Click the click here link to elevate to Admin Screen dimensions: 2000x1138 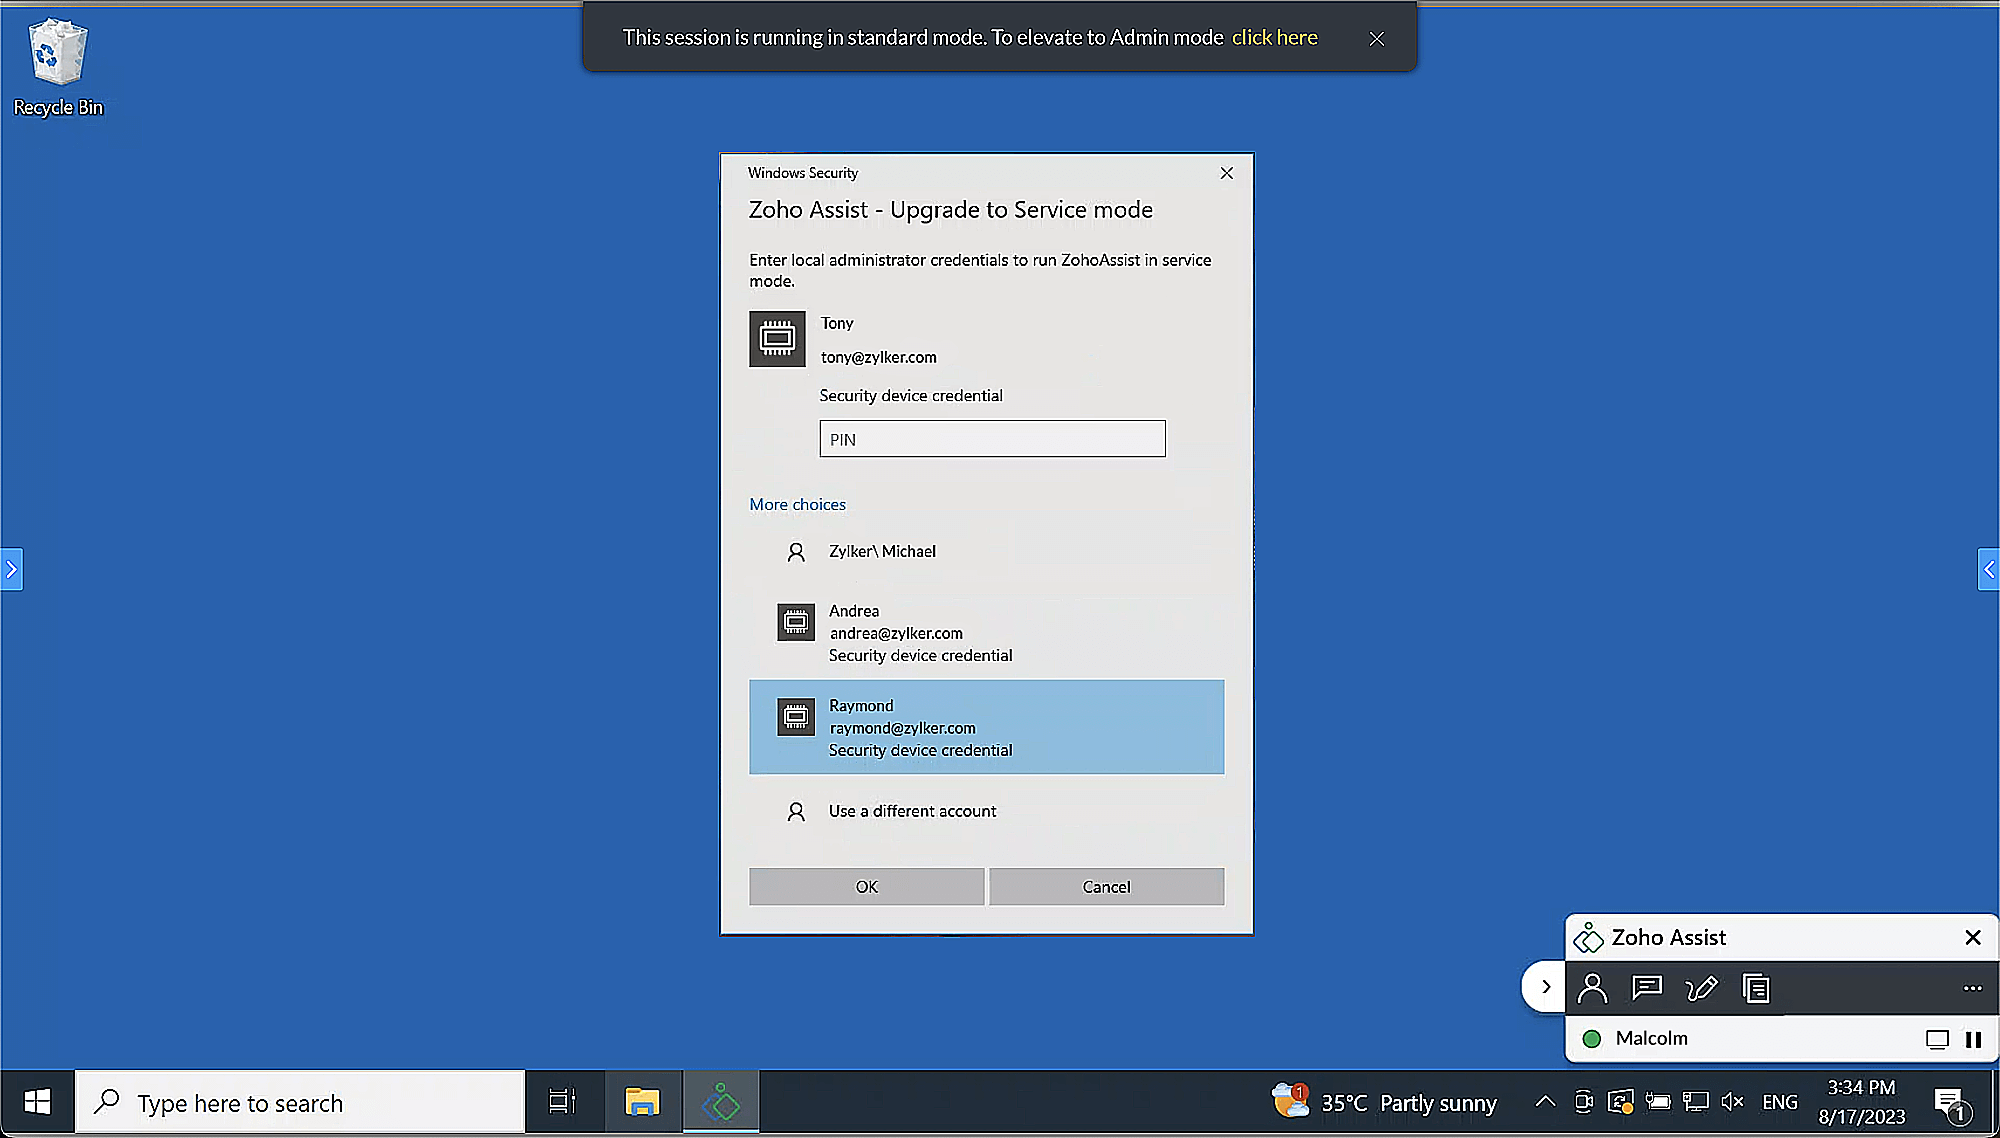point(1274,37)
